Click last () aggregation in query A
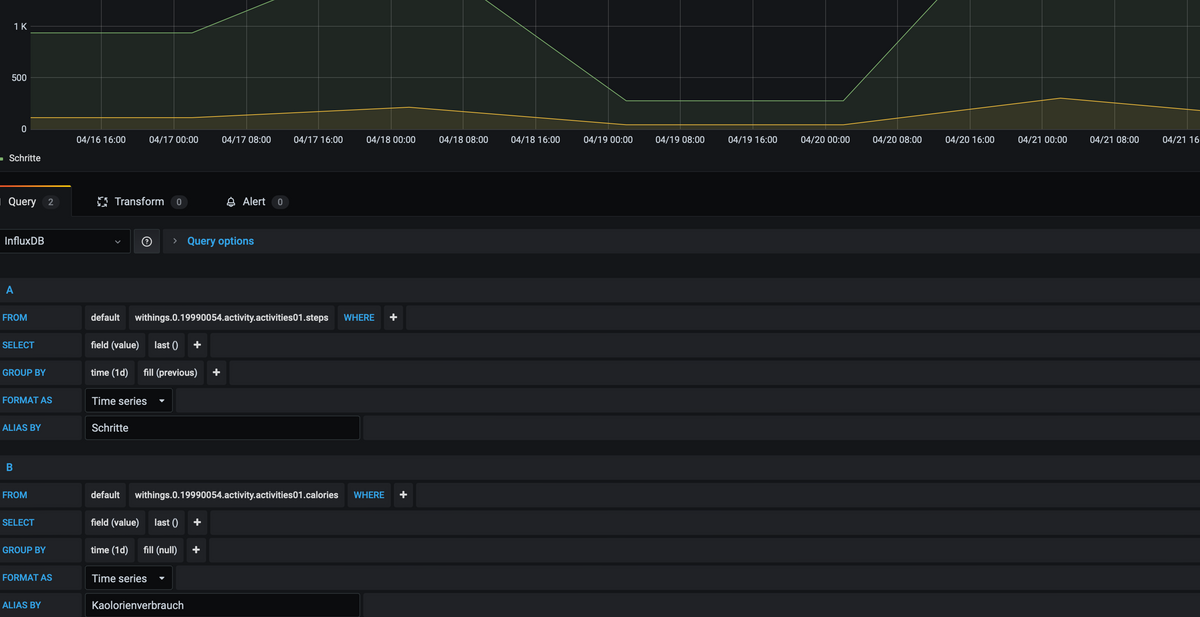Screen dimensions: 1200x617 [x=166, y=345]
